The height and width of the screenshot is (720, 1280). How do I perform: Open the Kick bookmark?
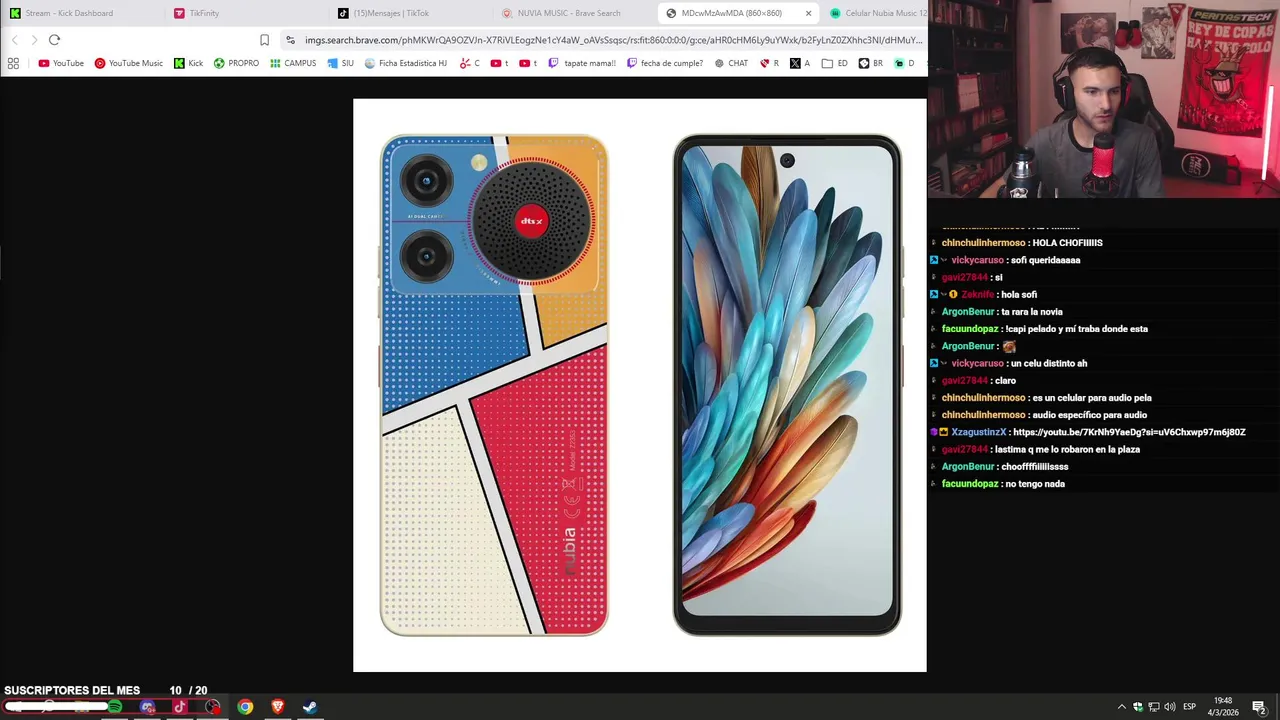(x=188, y=63)
